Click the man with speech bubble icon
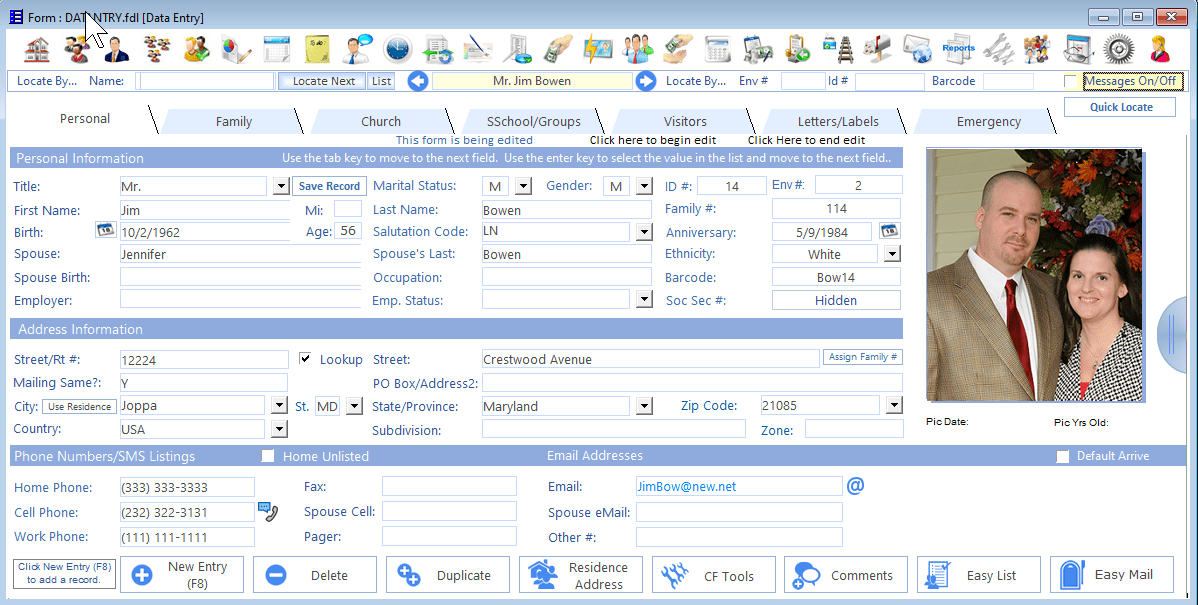The image size is (1198, 605). click(357, 50)
